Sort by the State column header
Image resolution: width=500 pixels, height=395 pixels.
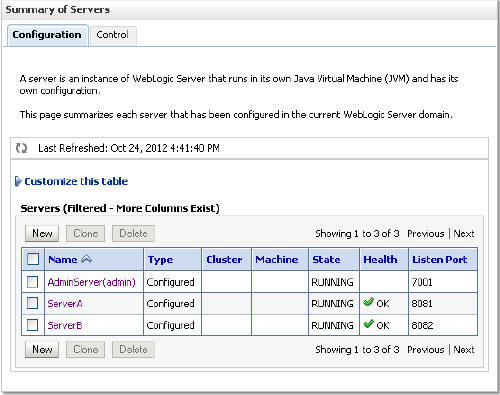pos(326,259)
